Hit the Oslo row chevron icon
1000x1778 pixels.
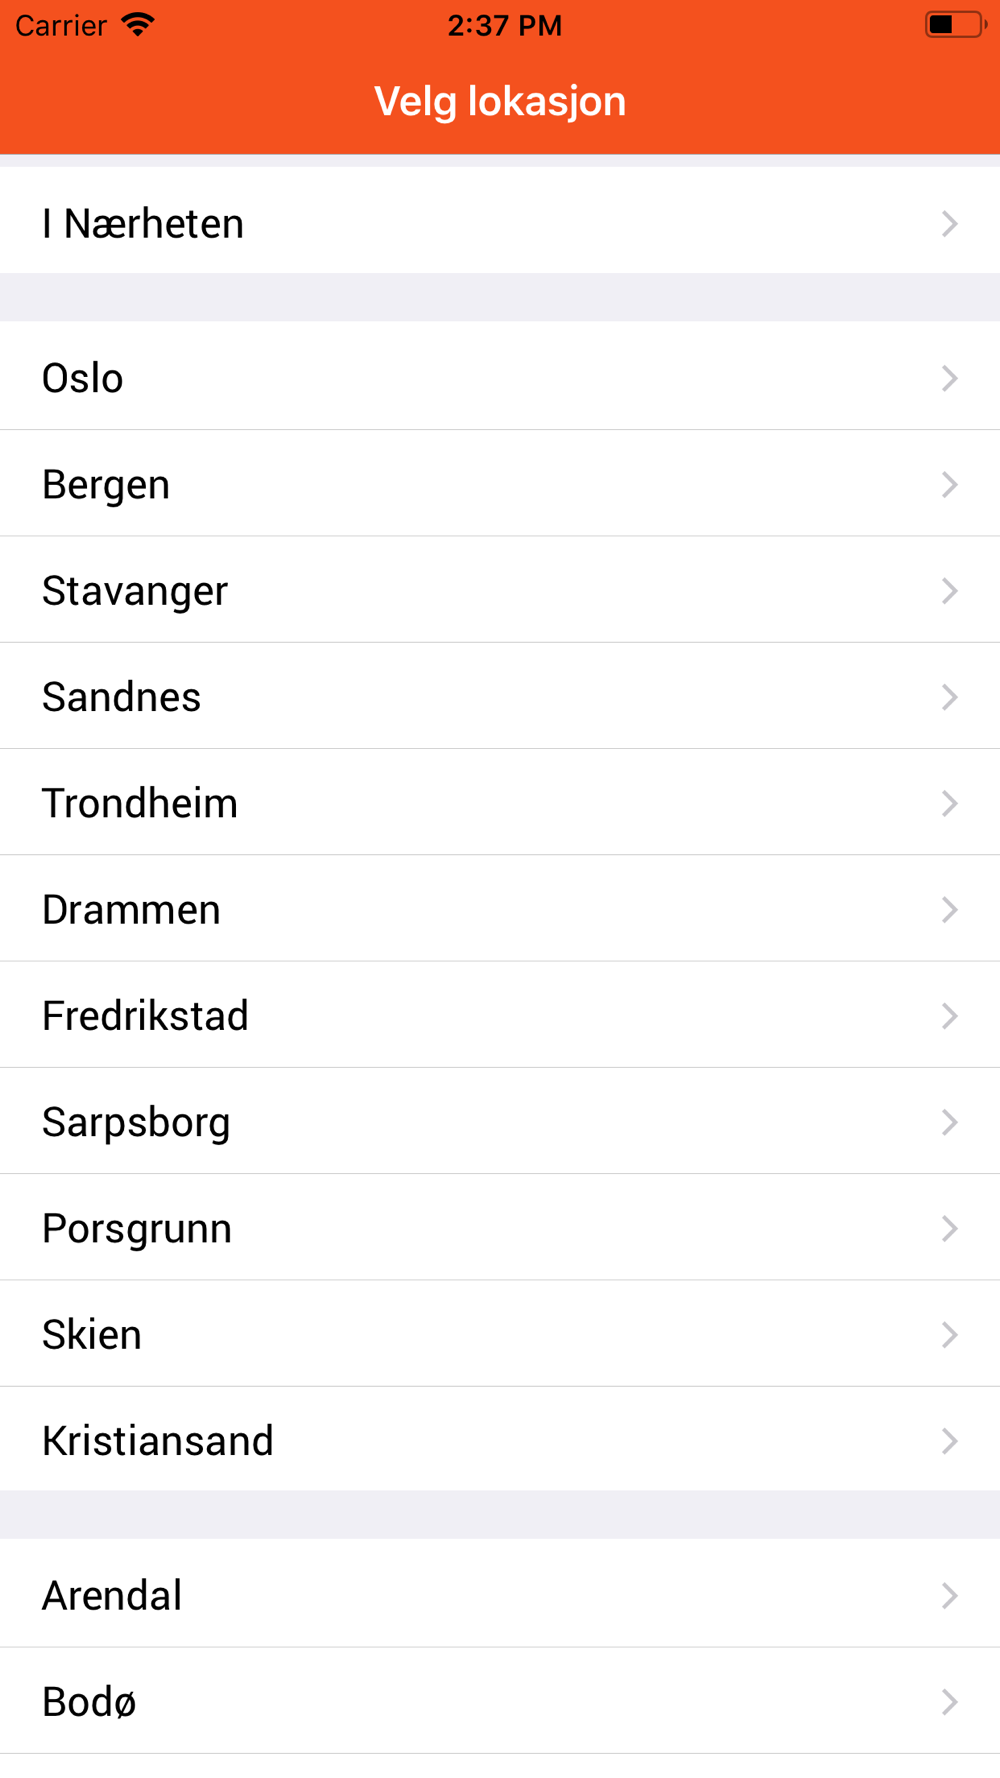[949, 378]
